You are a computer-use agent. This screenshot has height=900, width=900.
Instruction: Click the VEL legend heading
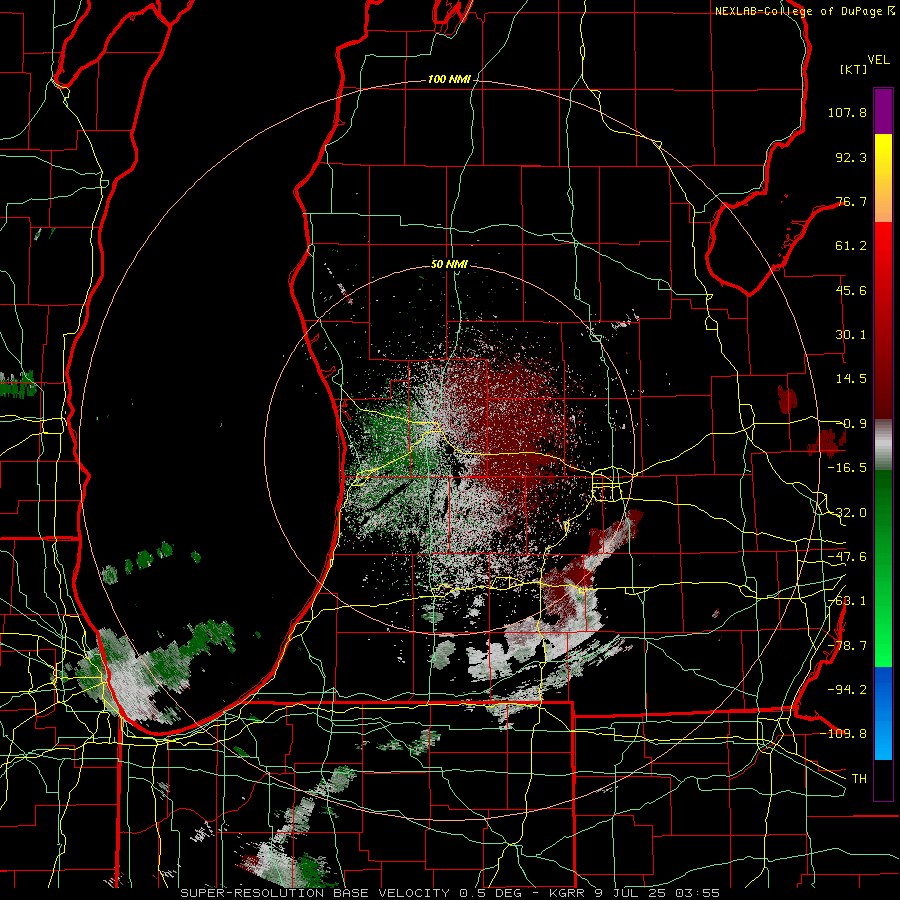tap(878, 60)
